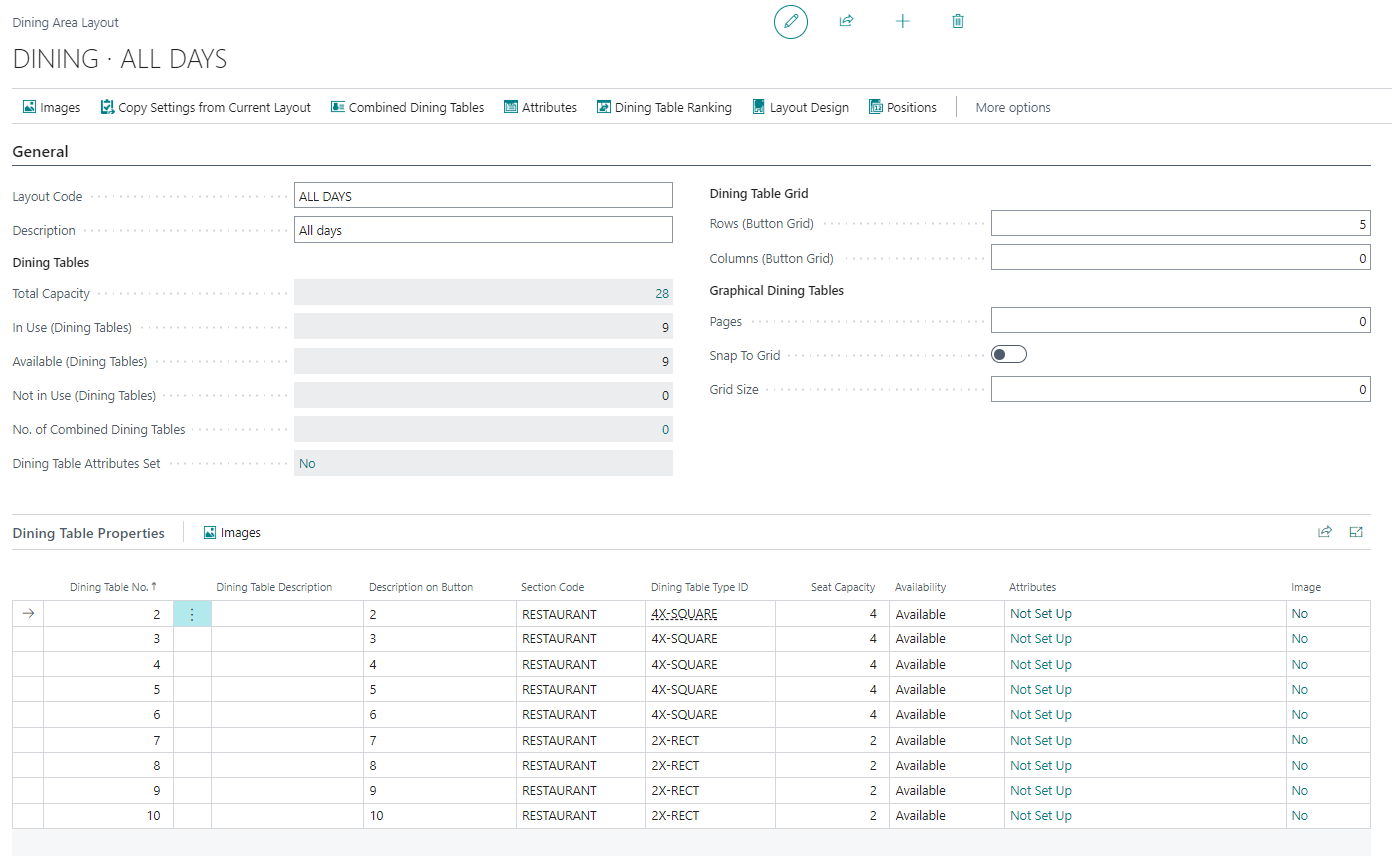Click the plus icon to create new
The image size is (1392, 859).
tap(902, 21)
